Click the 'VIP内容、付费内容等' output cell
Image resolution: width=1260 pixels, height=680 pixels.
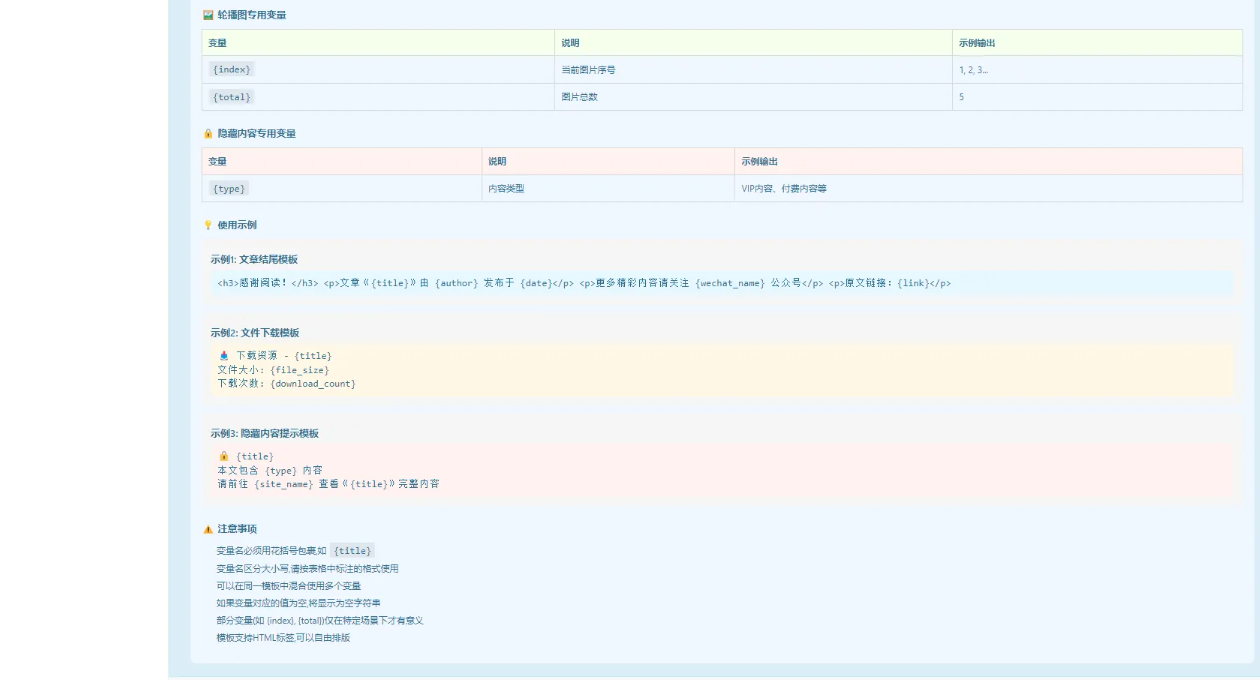pos(988,188)
